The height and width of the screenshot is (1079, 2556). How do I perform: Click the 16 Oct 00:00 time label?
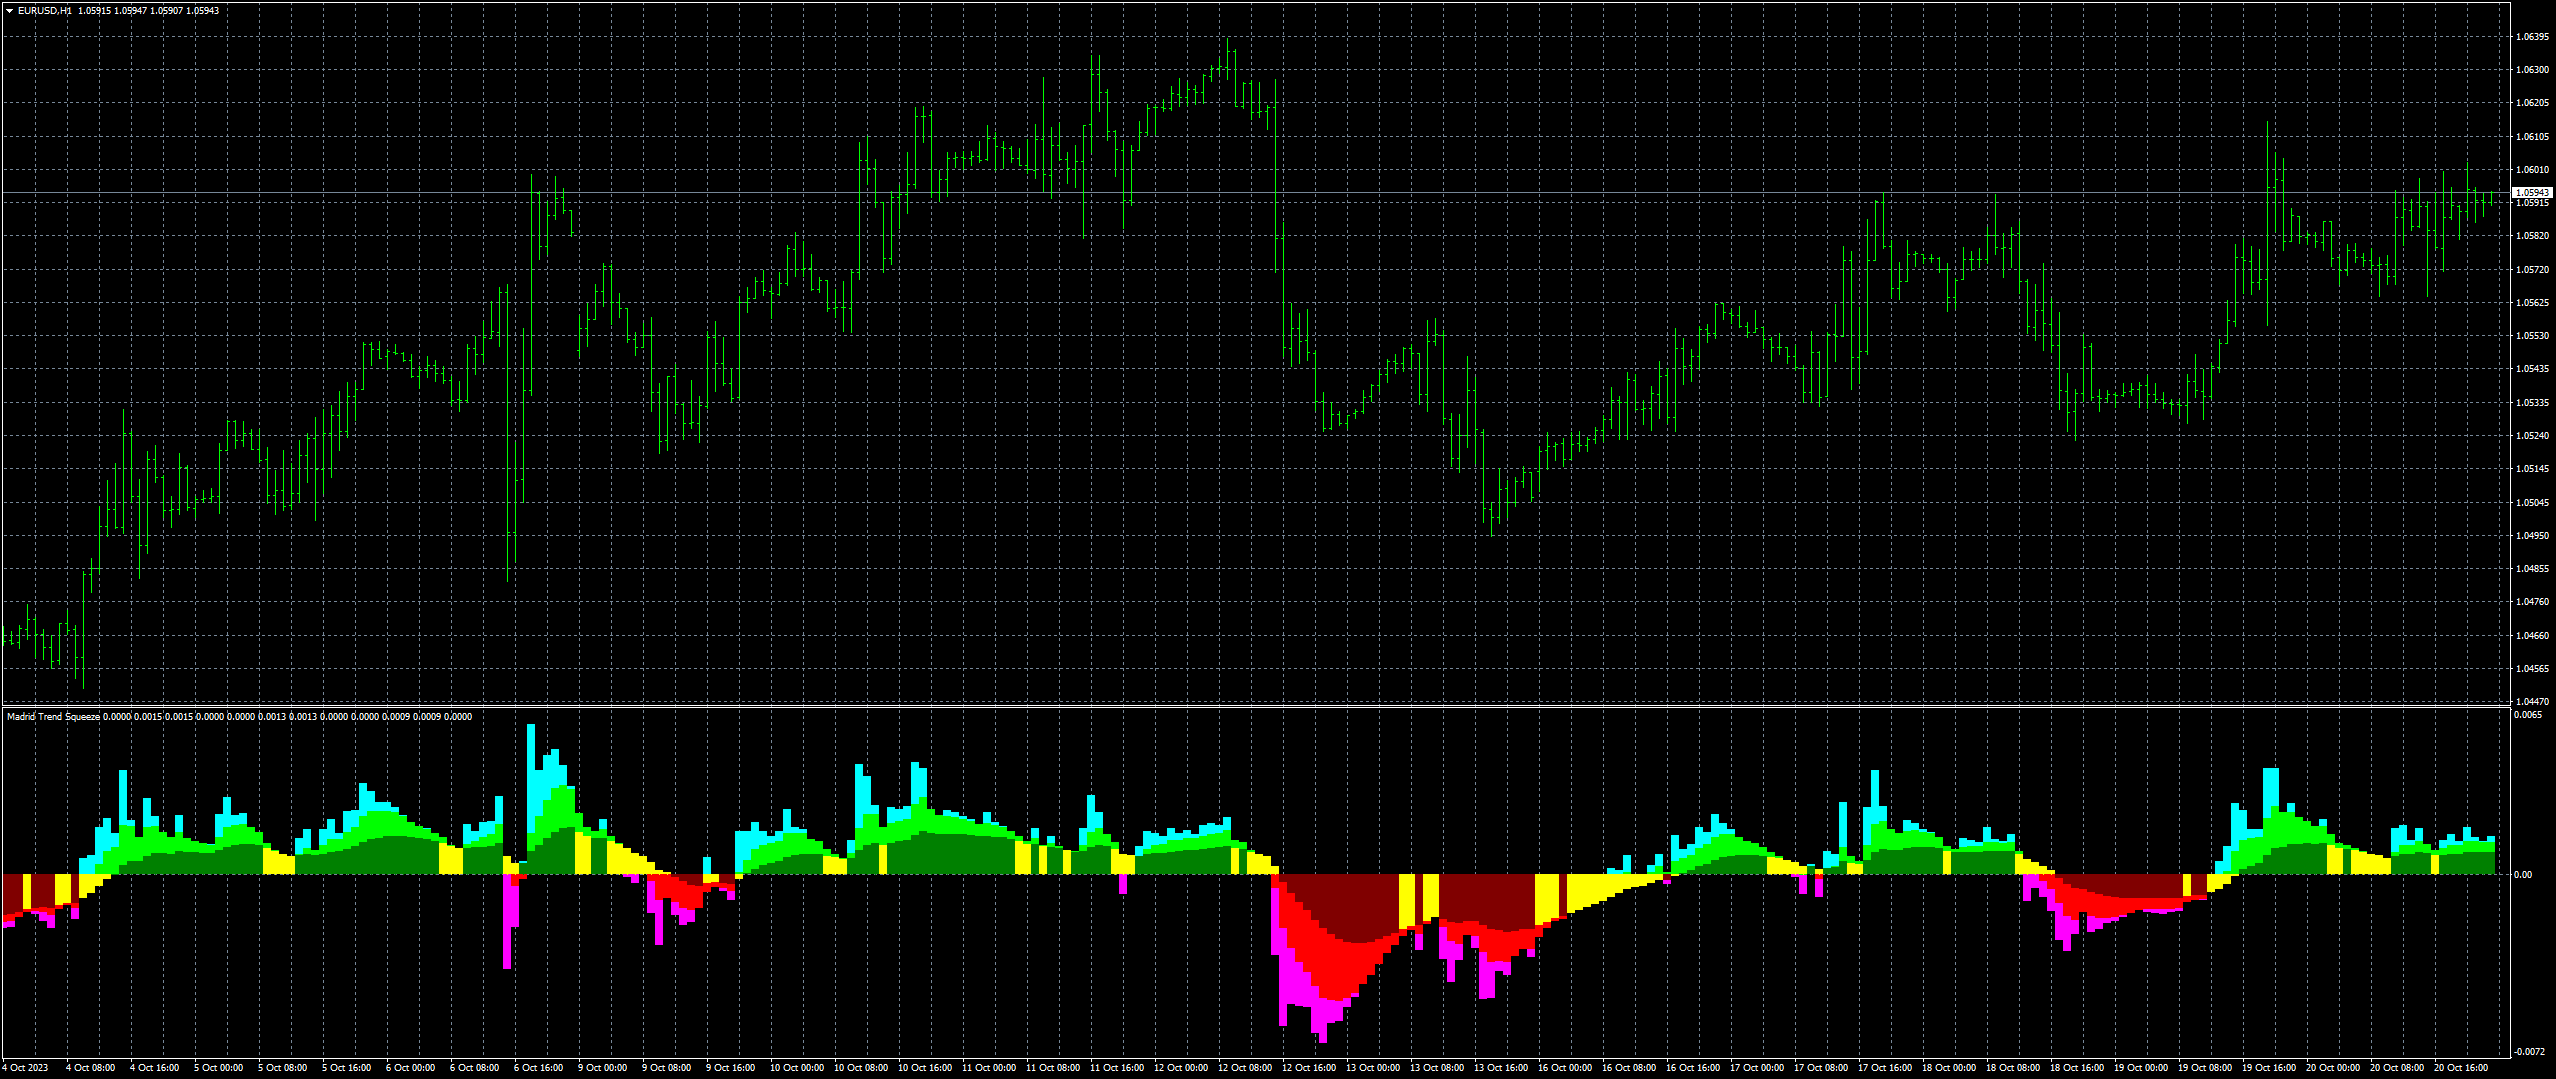coord(1565,1068)
